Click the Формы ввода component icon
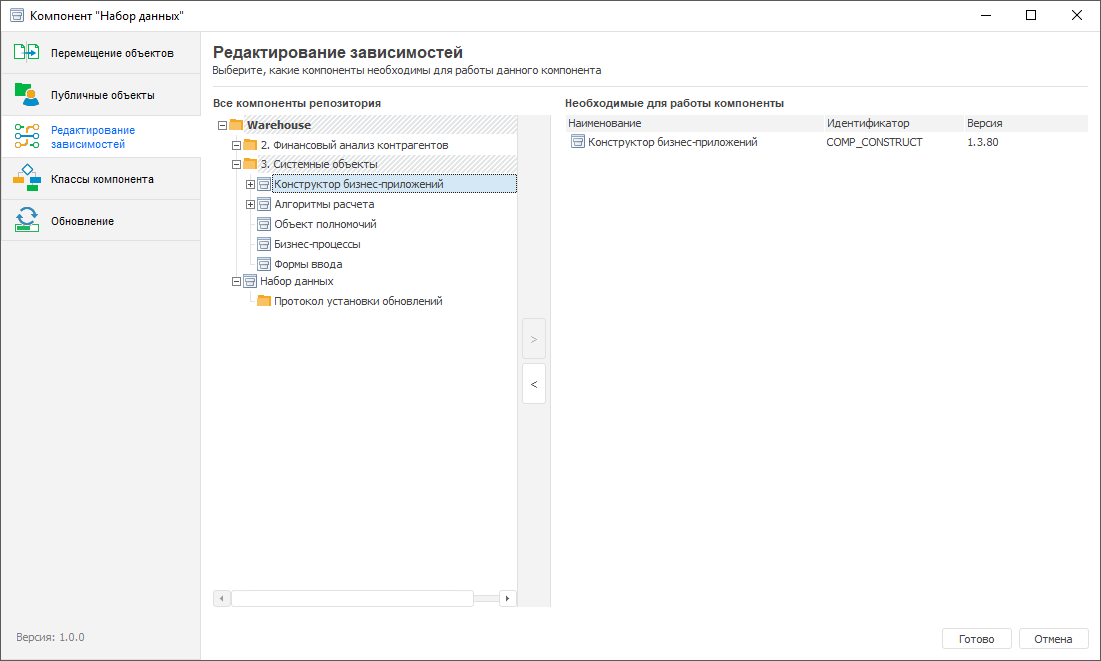 [x=265, y=265]
